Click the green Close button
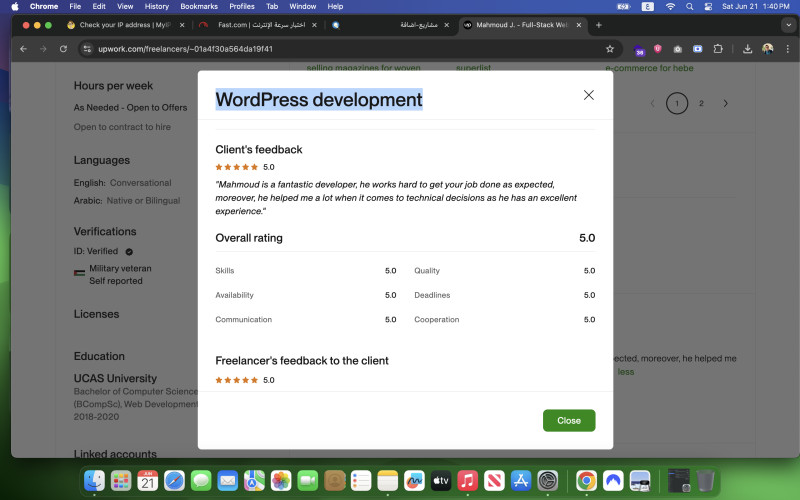800x500 pixels. tap(569, 420)
